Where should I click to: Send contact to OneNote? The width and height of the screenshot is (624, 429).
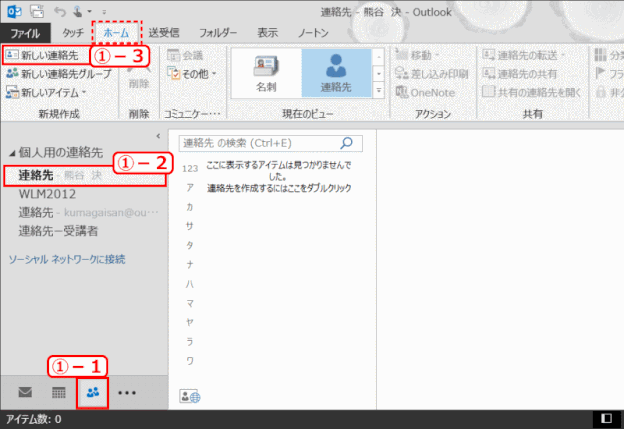click(x=425, y=92)
